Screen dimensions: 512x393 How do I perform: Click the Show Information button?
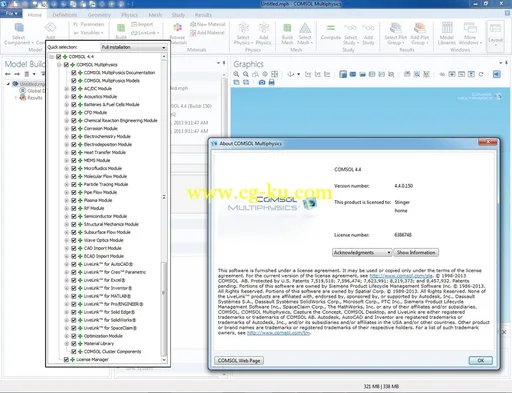point(416,253)
